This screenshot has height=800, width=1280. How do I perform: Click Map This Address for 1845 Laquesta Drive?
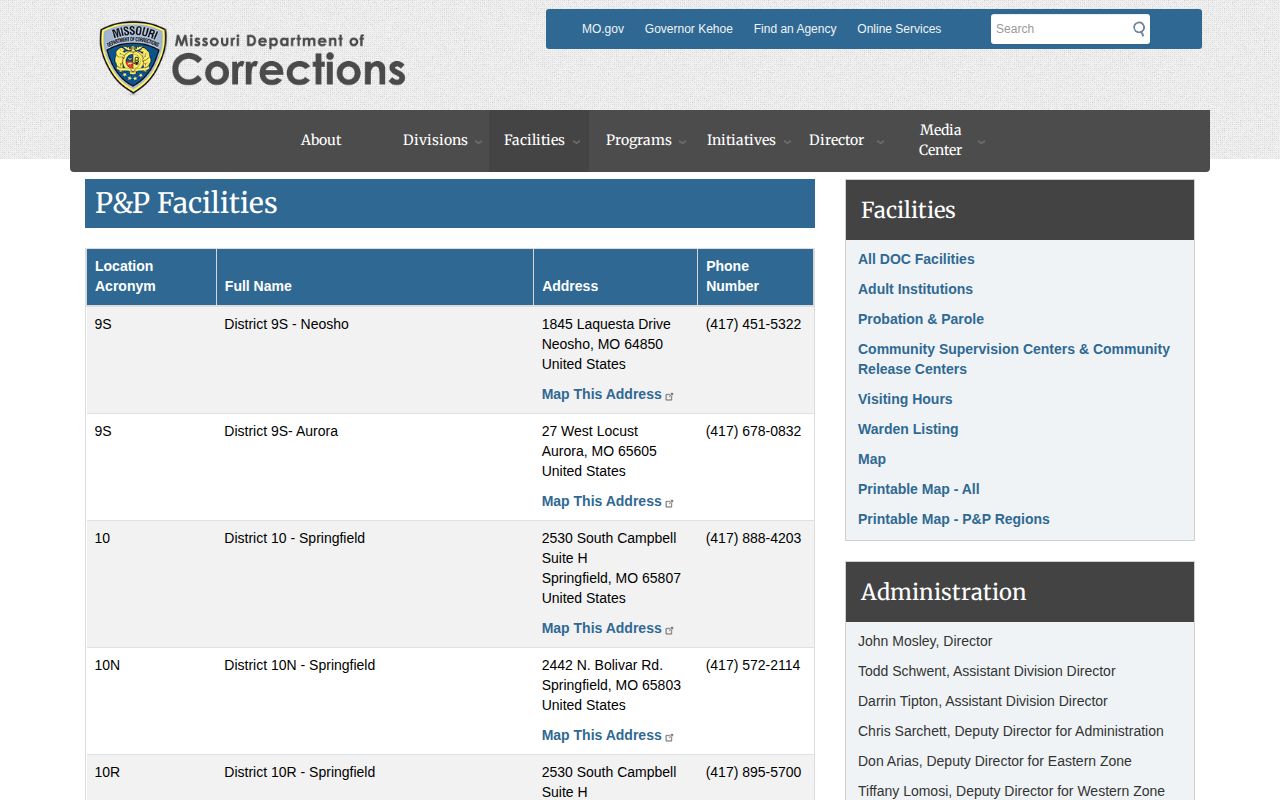click(602, 394)
